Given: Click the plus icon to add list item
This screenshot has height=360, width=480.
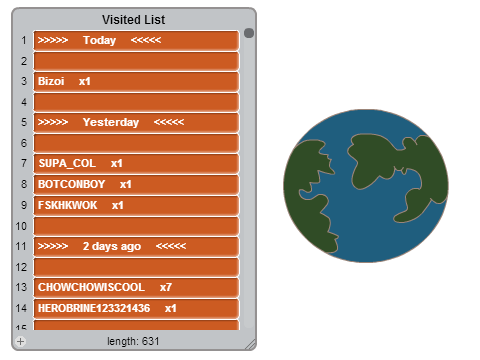Looking at the screenshot, I should (x=21, y=341).
